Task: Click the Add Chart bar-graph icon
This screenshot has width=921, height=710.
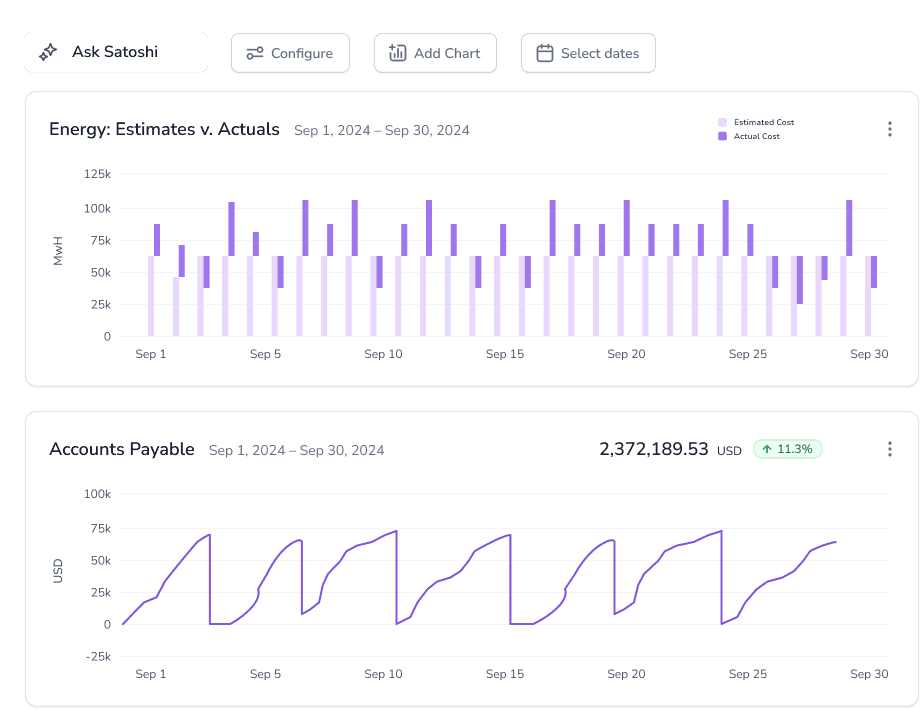Action: pyautogui.click(x=398, y=53)
